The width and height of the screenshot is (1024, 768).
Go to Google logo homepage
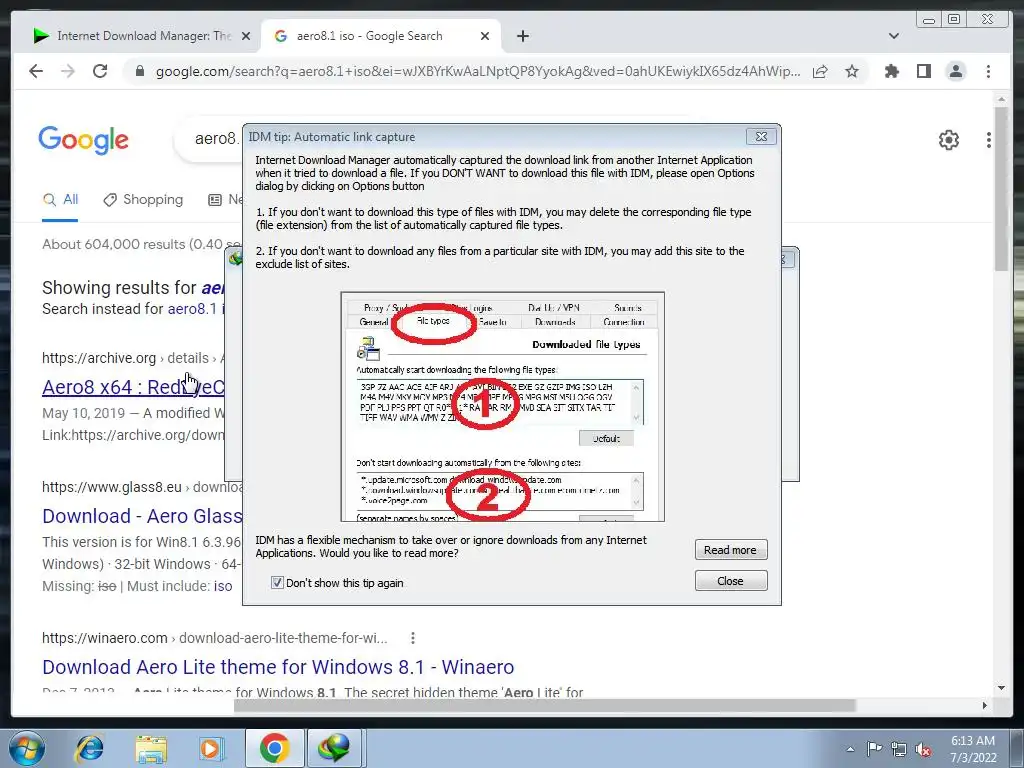(84, 140)
